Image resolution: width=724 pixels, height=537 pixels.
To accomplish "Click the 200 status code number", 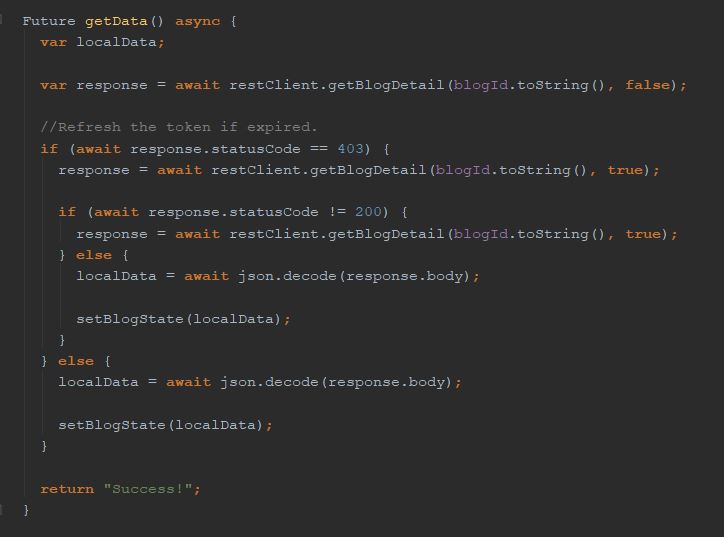I will pos(369,212).
